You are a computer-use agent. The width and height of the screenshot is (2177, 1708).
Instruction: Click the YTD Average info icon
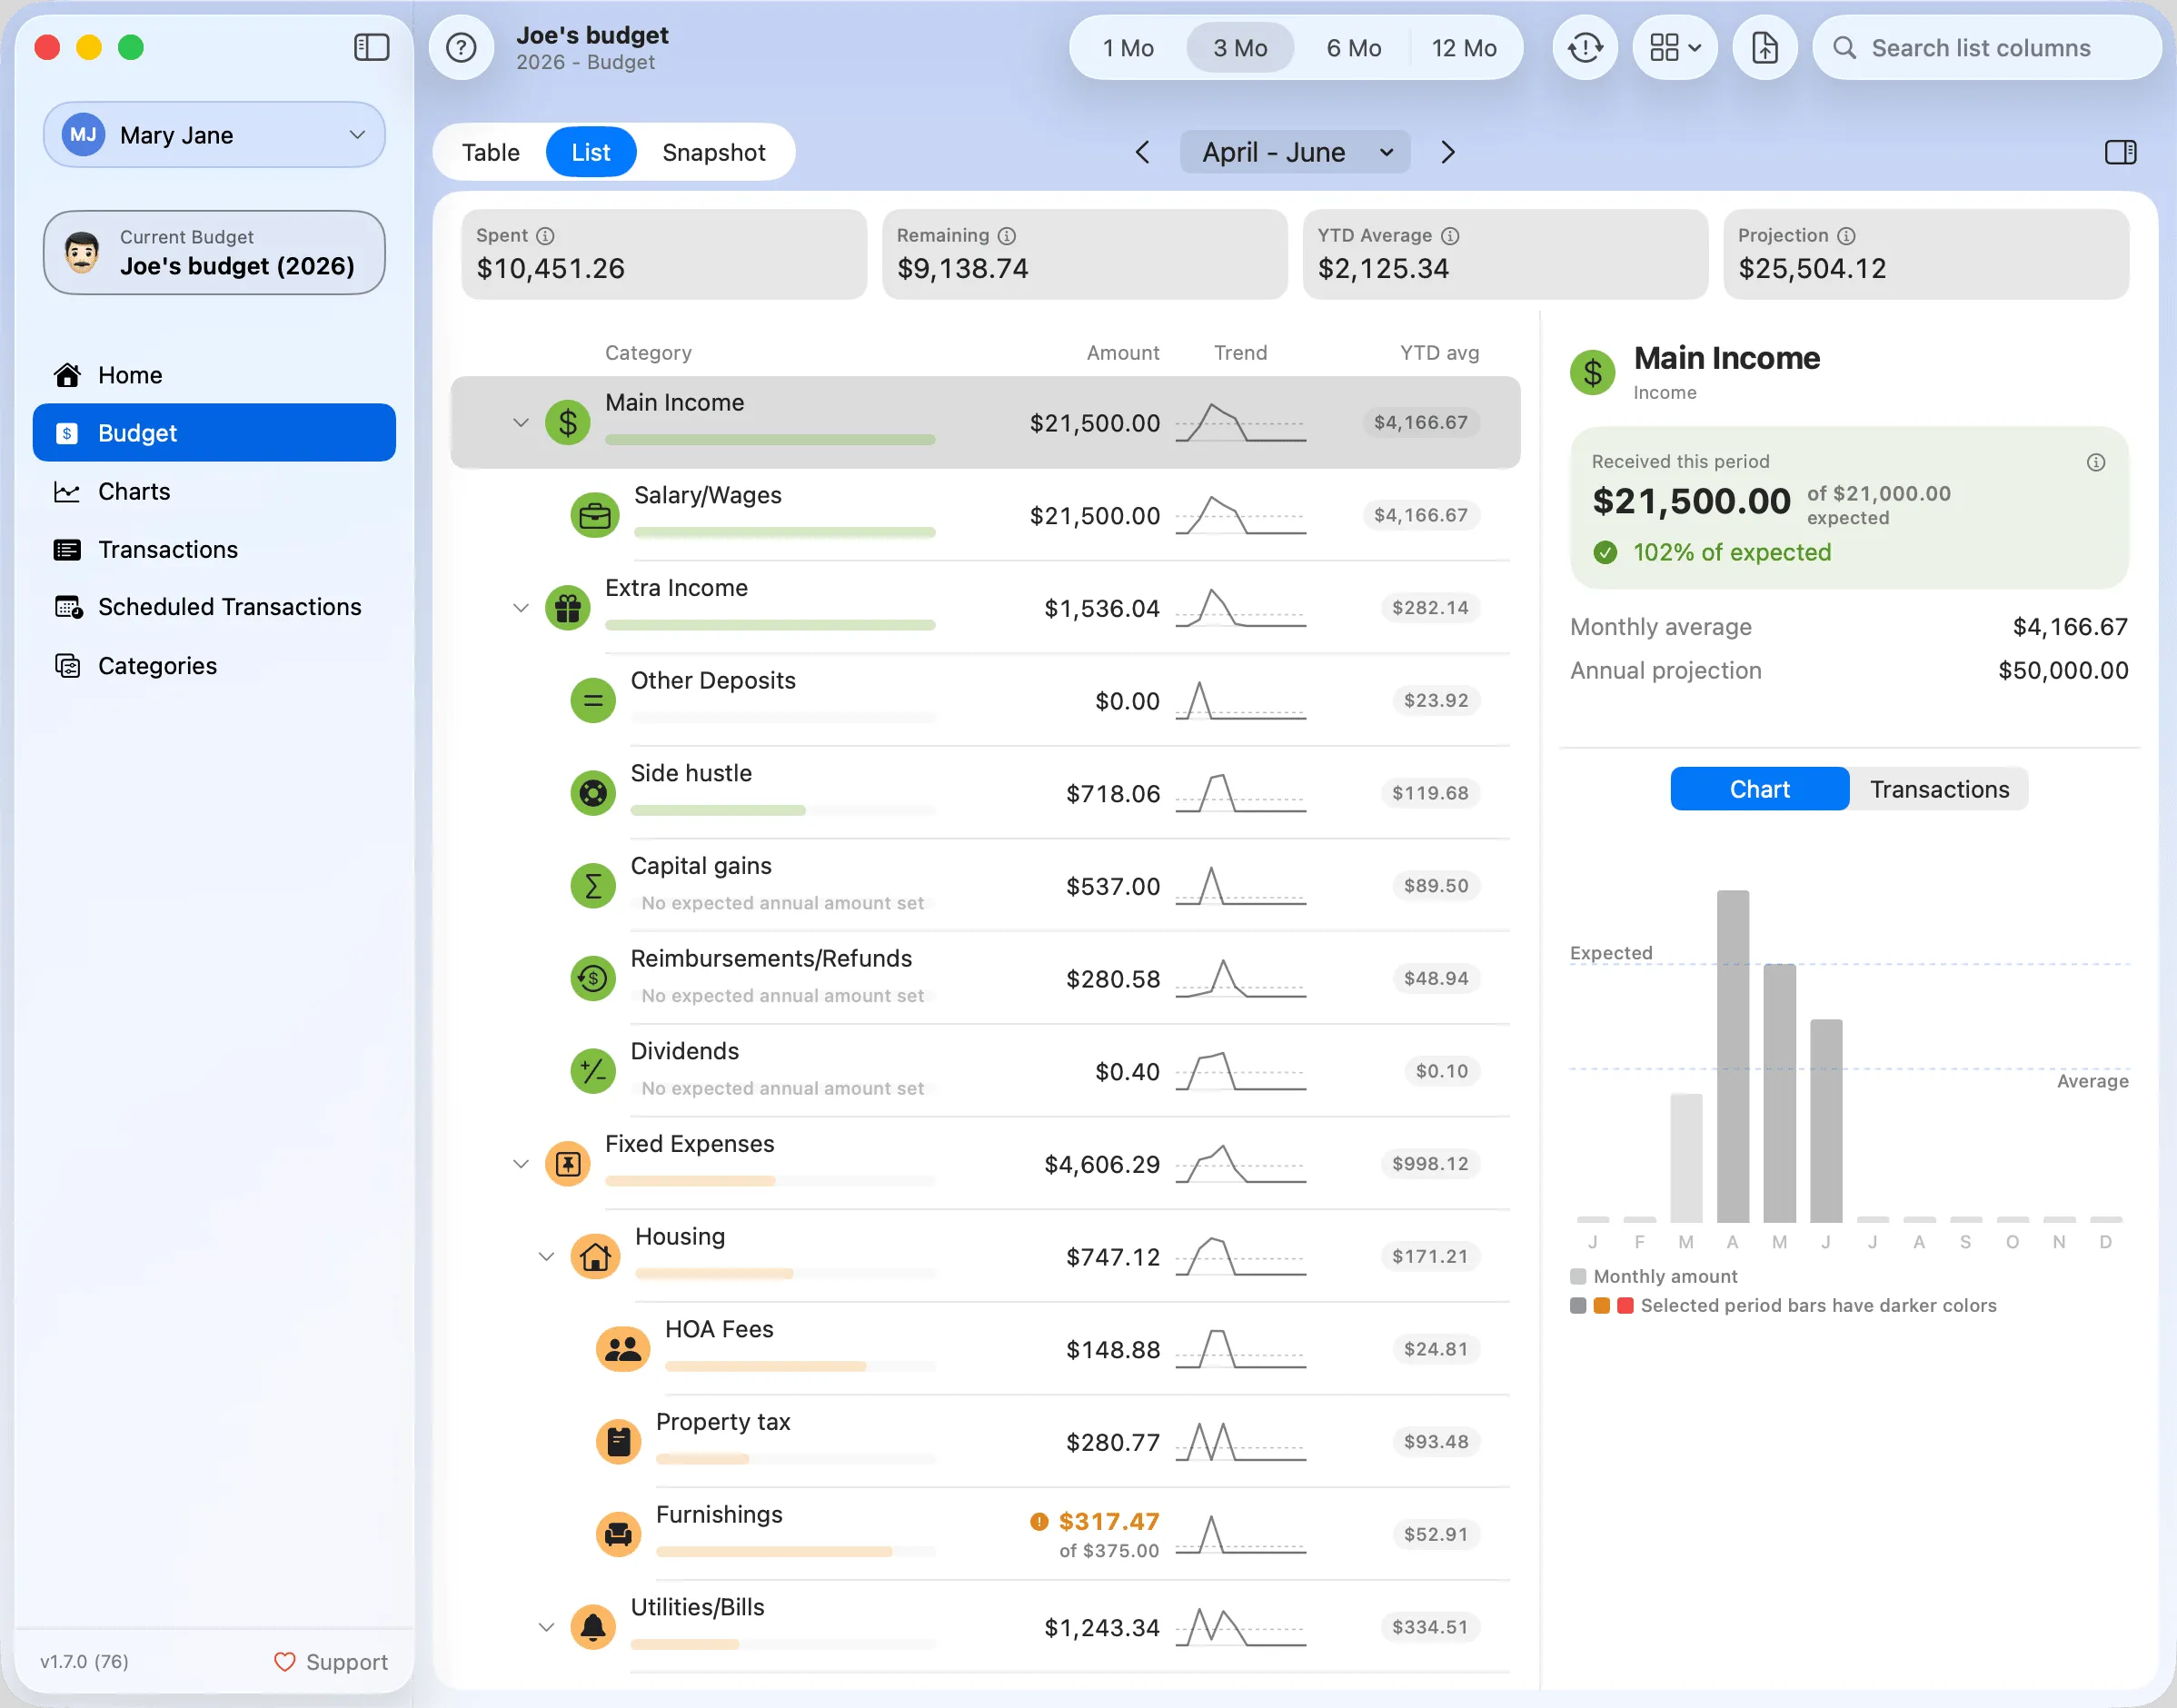(x=1450, y=236)
